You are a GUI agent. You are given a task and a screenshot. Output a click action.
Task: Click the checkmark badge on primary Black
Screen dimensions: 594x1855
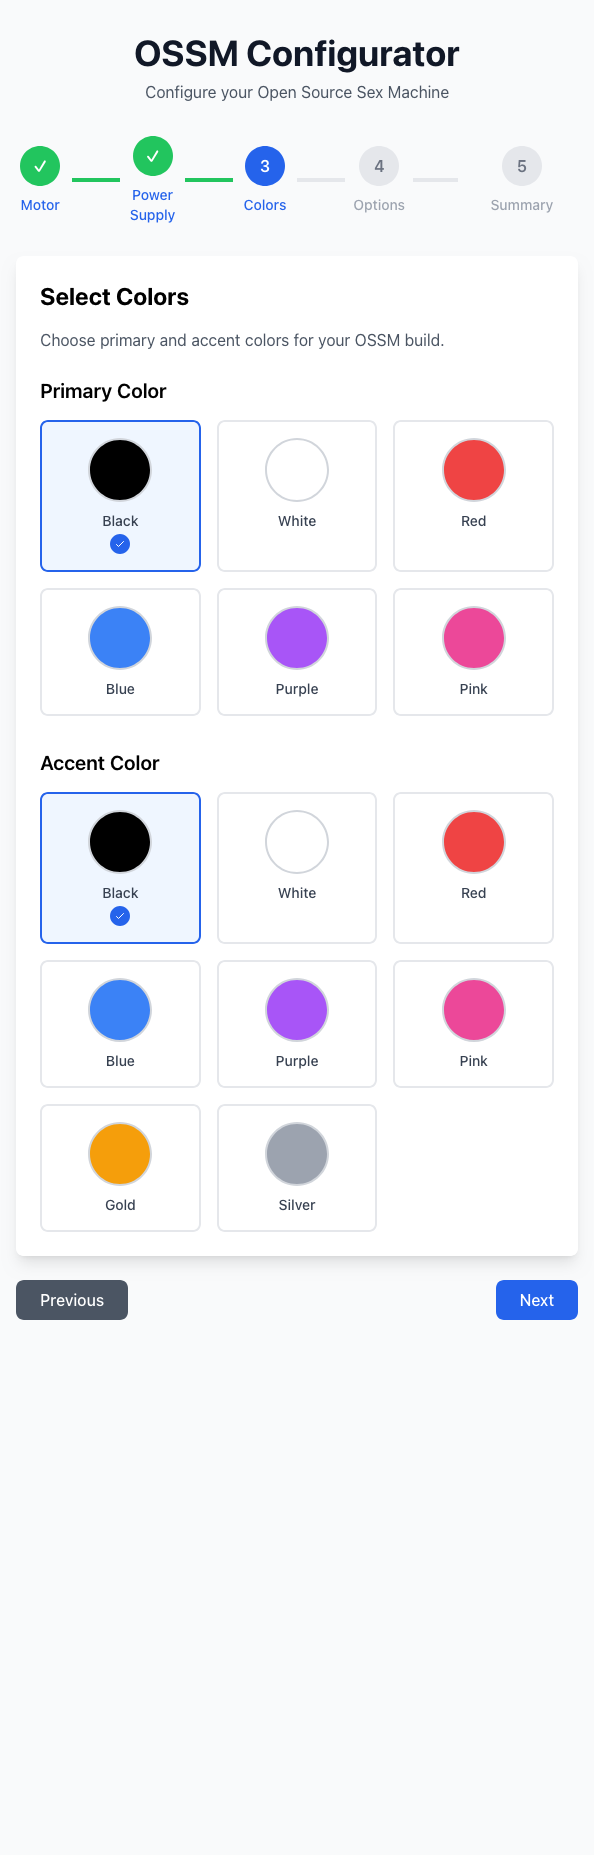120,544
